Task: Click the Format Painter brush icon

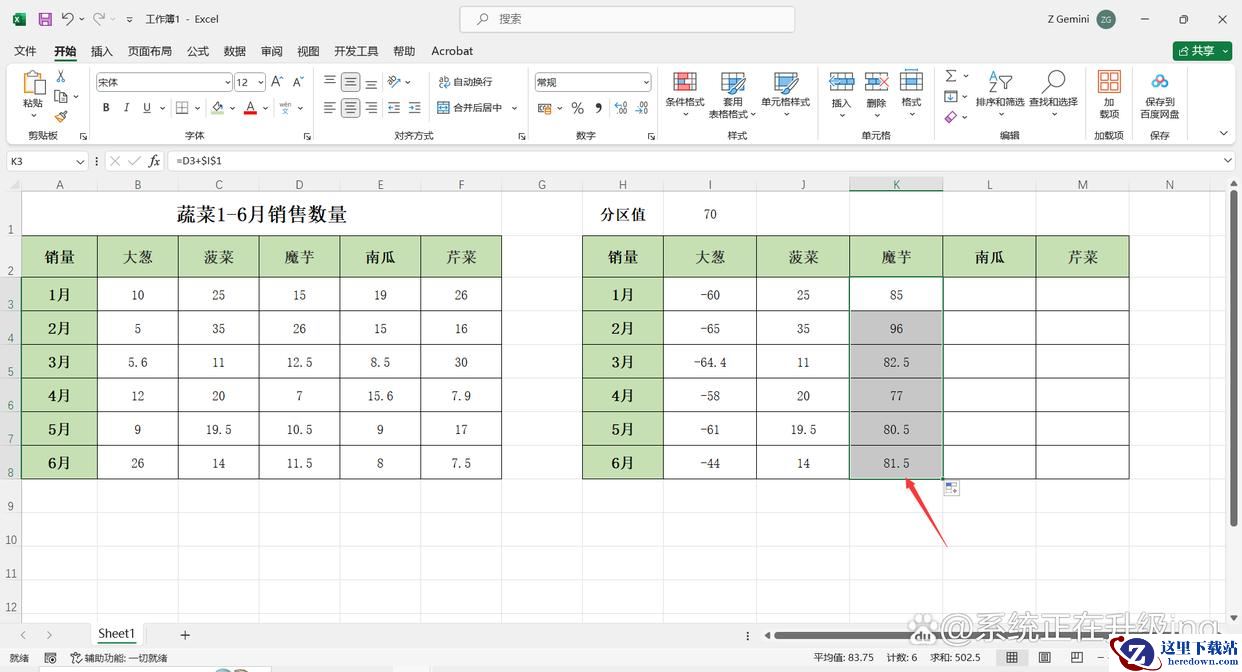Action: click(x=61, y=117)
